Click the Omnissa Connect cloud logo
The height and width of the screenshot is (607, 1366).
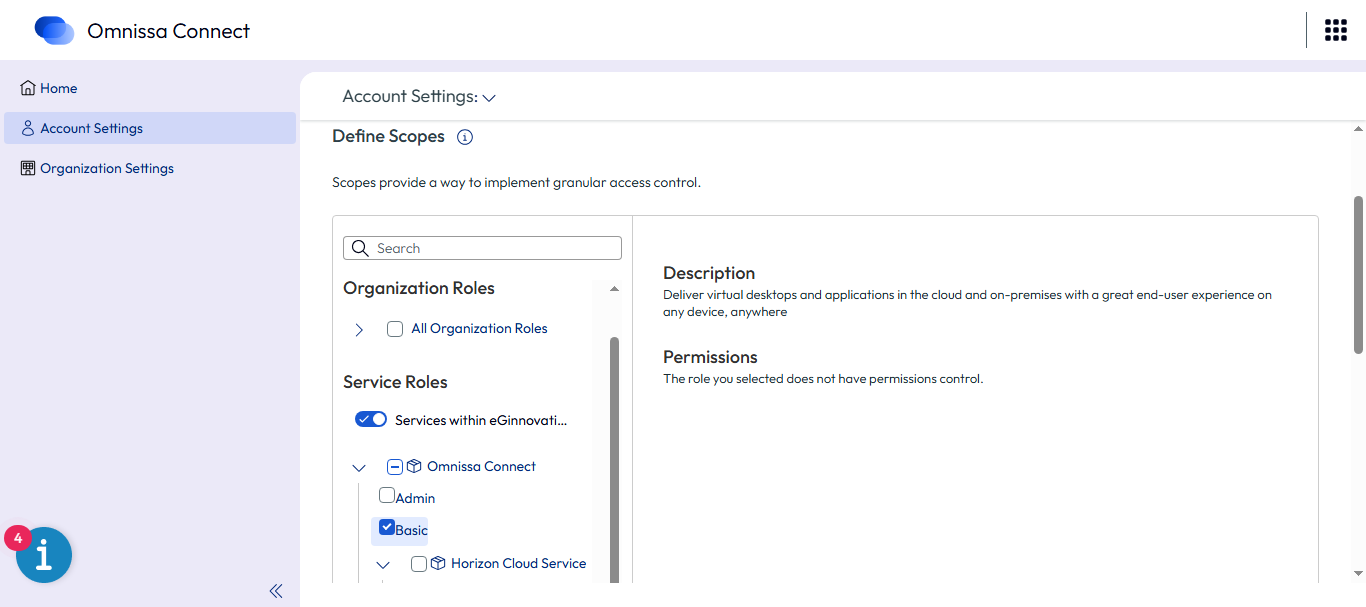tap(54, 31)
